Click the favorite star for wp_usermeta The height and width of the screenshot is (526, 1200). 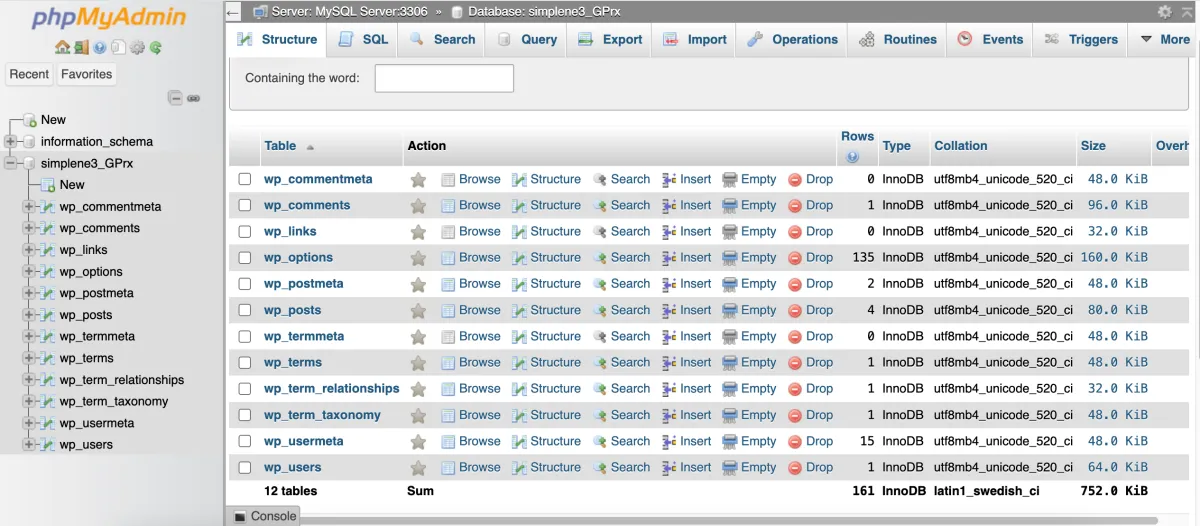click(418, 442)
